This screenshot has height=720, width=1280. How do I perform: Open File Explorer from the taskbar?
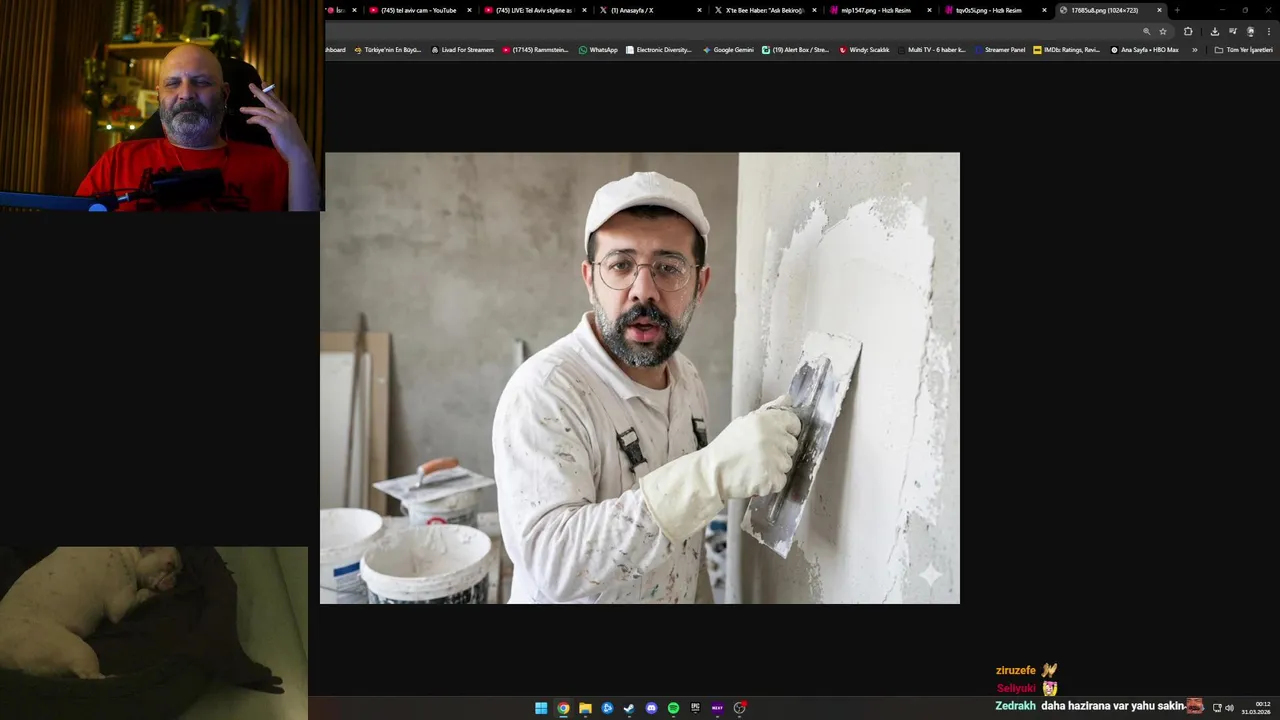click(585, 708)
